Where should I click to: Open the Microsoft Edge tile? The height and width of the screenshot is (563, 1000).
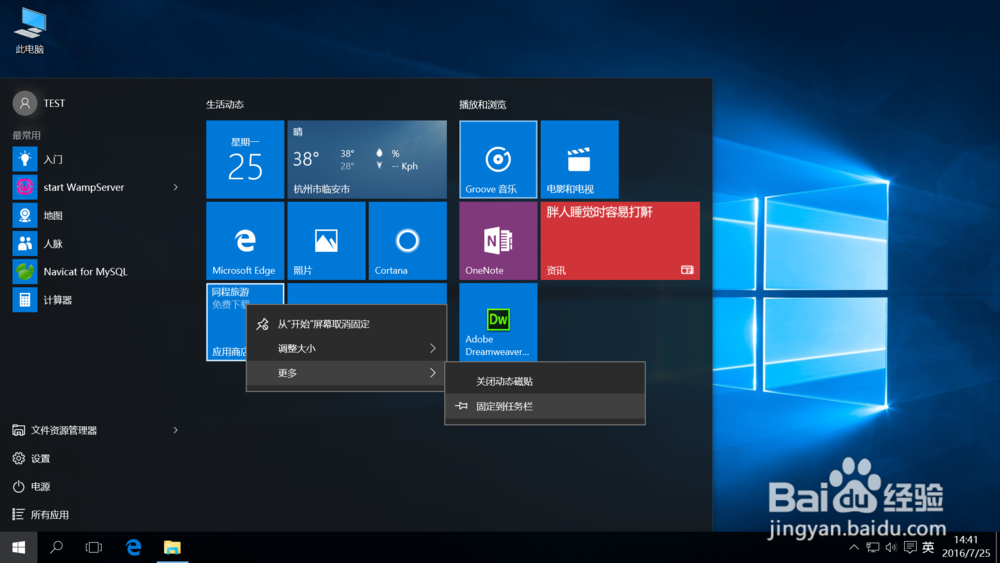[x=245, y=241]
